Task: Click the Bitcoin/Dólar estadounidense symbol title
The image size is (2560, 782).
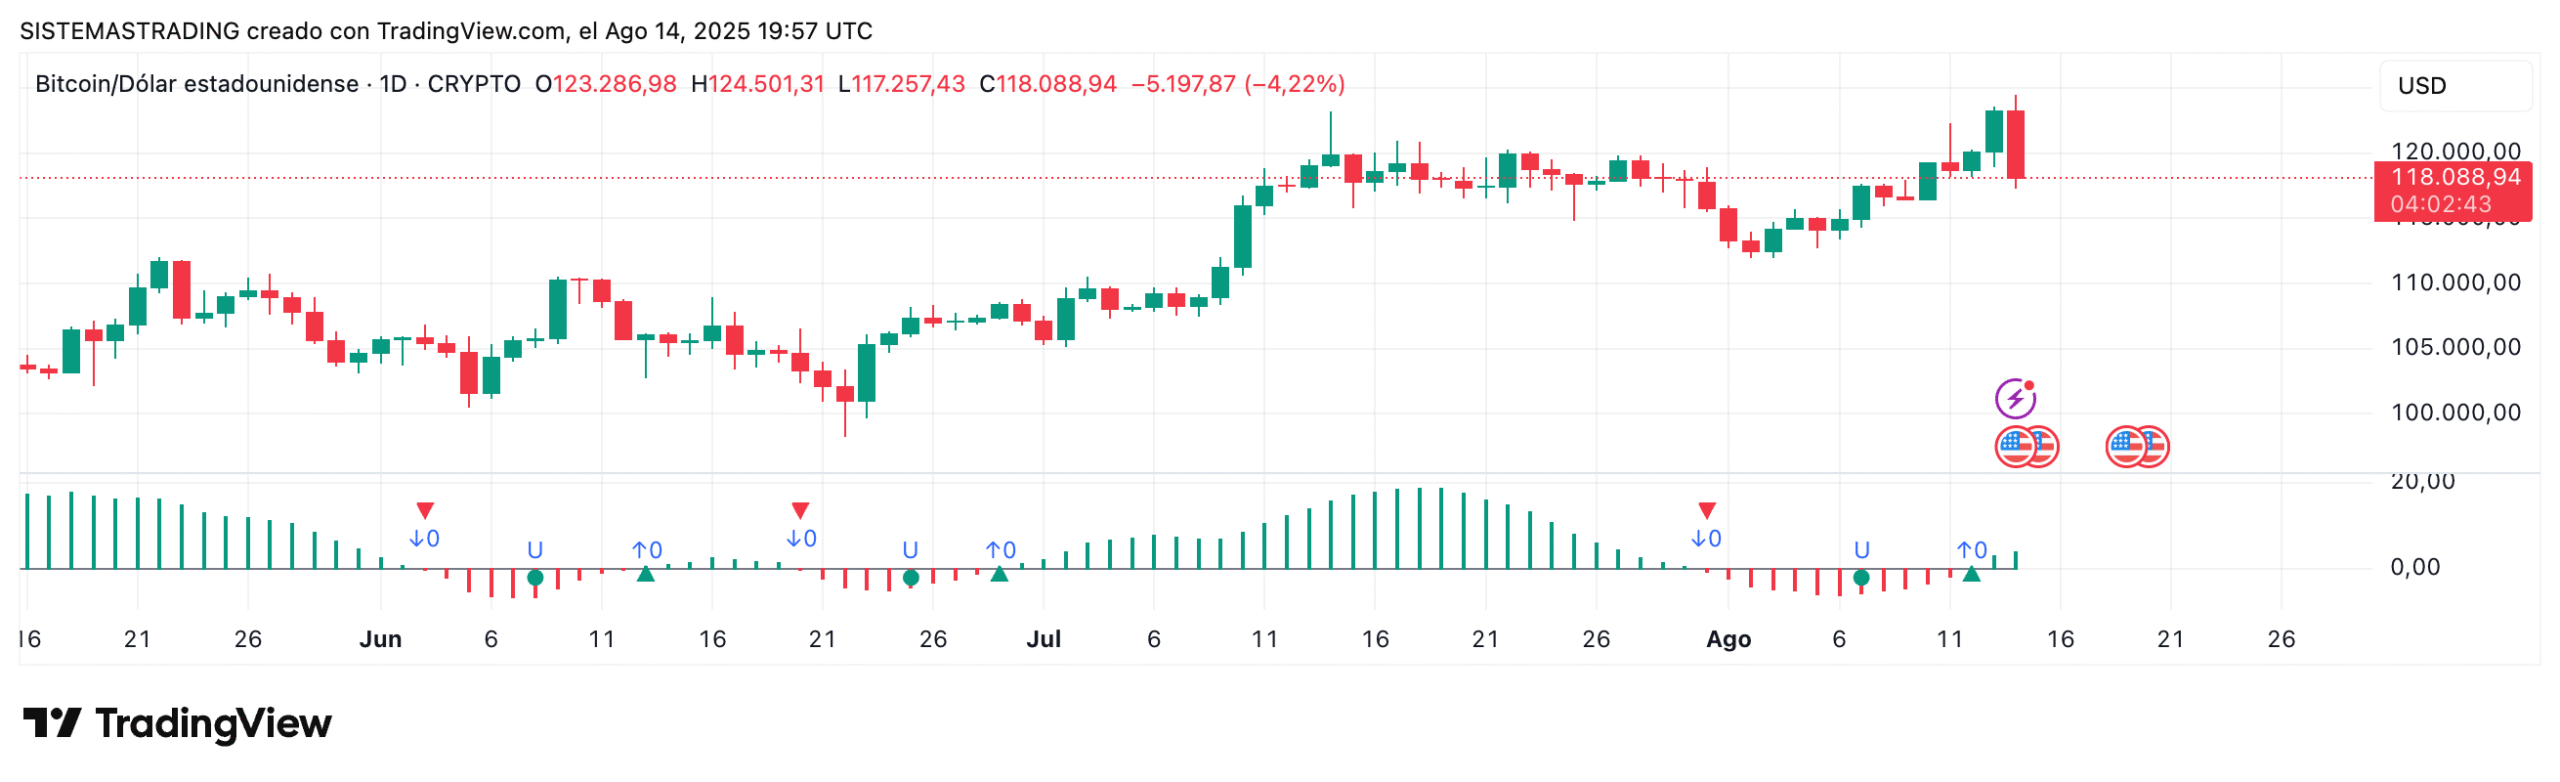Action: 197,84
